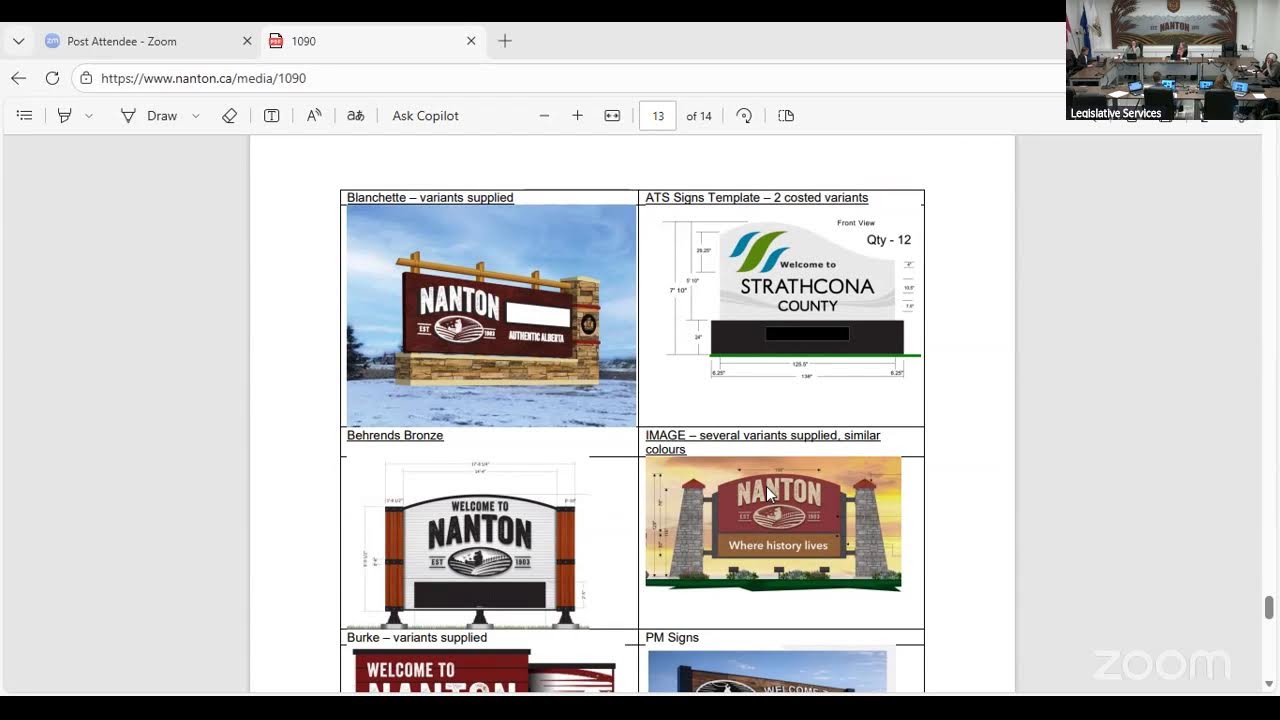Reload the current page
Screen dimensions: 1280x720
coord(52,78)
